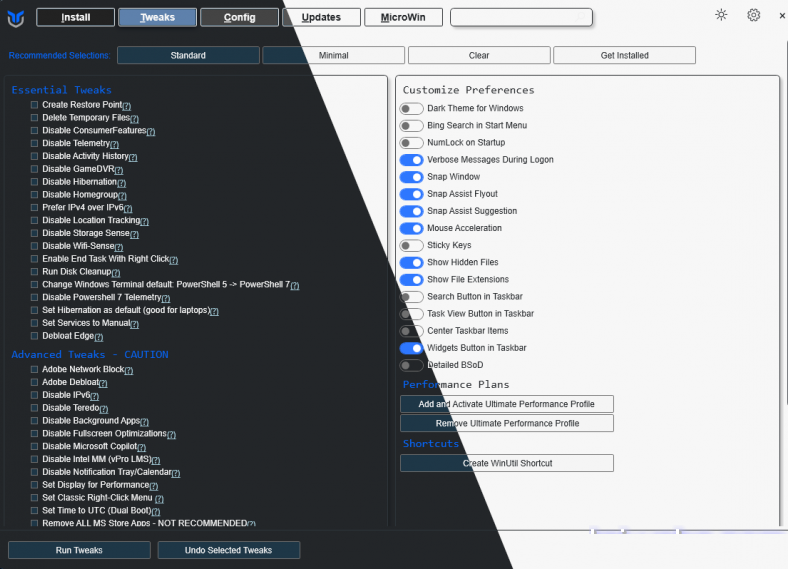The image size is (788, 569).
Task: Turn off Verbose Messages During Logon
Action: click(411, 160)
